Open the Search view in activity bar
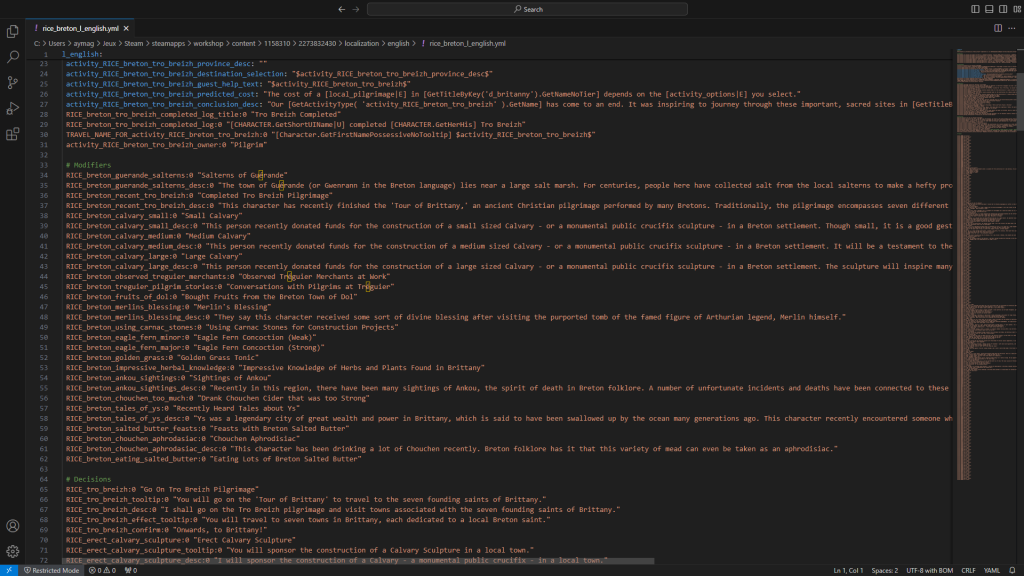Image resolution: width=1024 pixels, height=576 pixels. pyautogui.click(x=13, y=57)
